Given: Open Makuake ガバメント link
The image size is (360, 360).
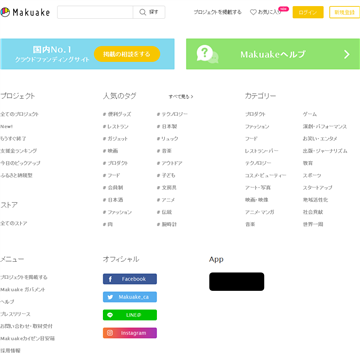Looking at the screenshot, I should (x=23, y=290).
